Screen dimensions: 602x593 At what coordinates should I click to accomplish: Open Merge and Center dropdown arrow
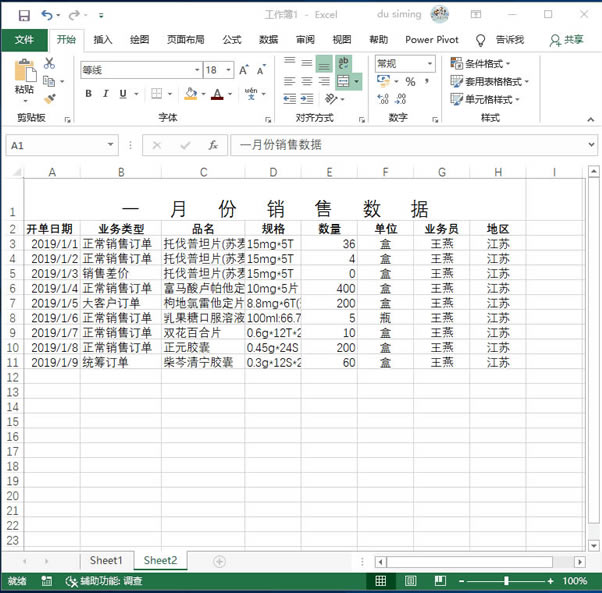point(357,81)
